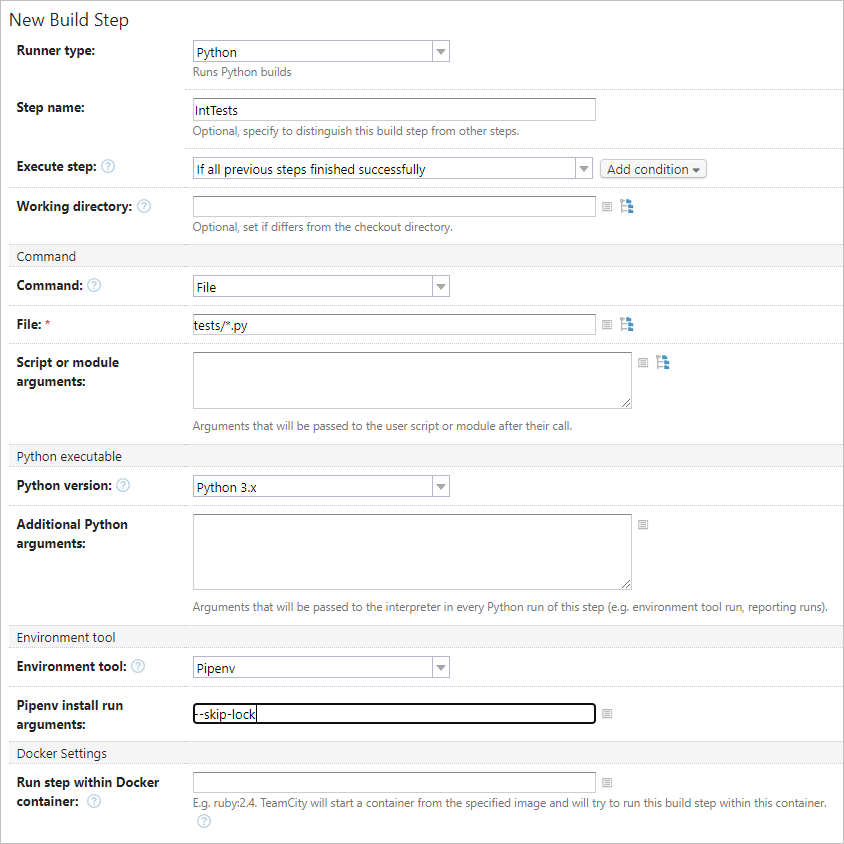844x844 pixels.
Task: Open help for Working directory
Action: (x=143, y=206)
